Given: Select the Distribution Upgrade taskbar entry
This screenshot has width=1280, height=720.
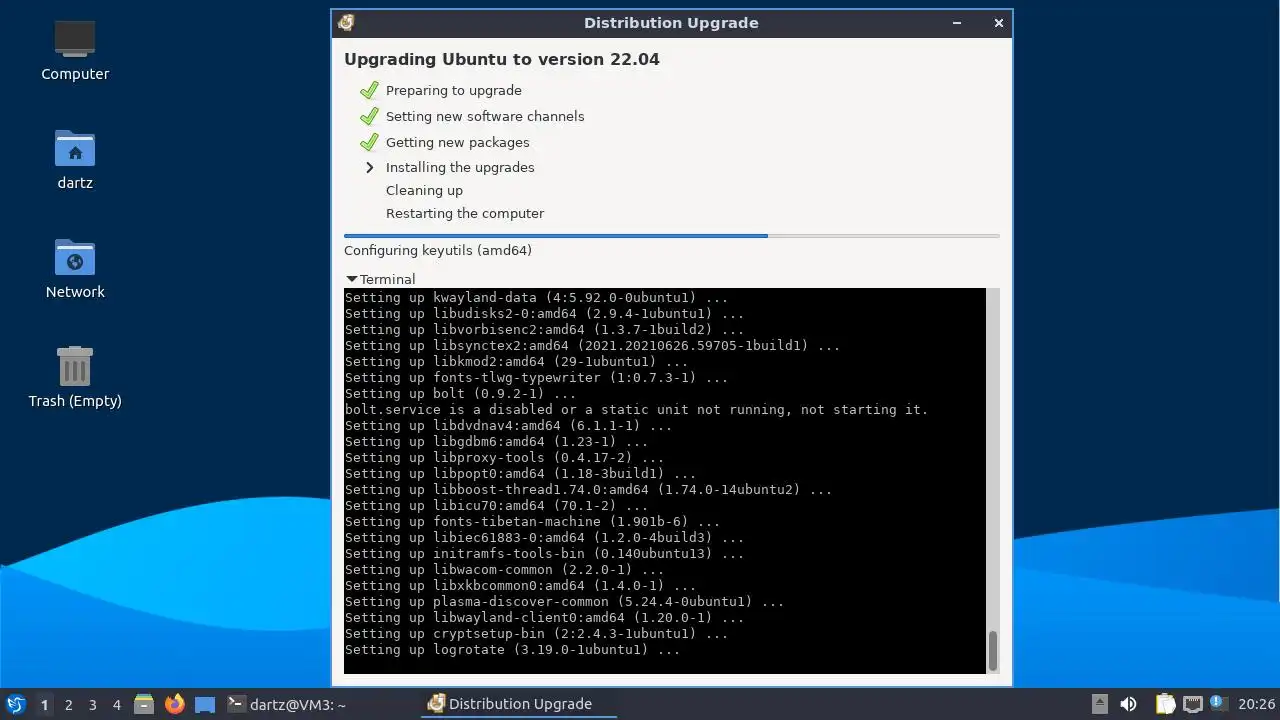Looking at the screenshot, I should tap(520, 704).
